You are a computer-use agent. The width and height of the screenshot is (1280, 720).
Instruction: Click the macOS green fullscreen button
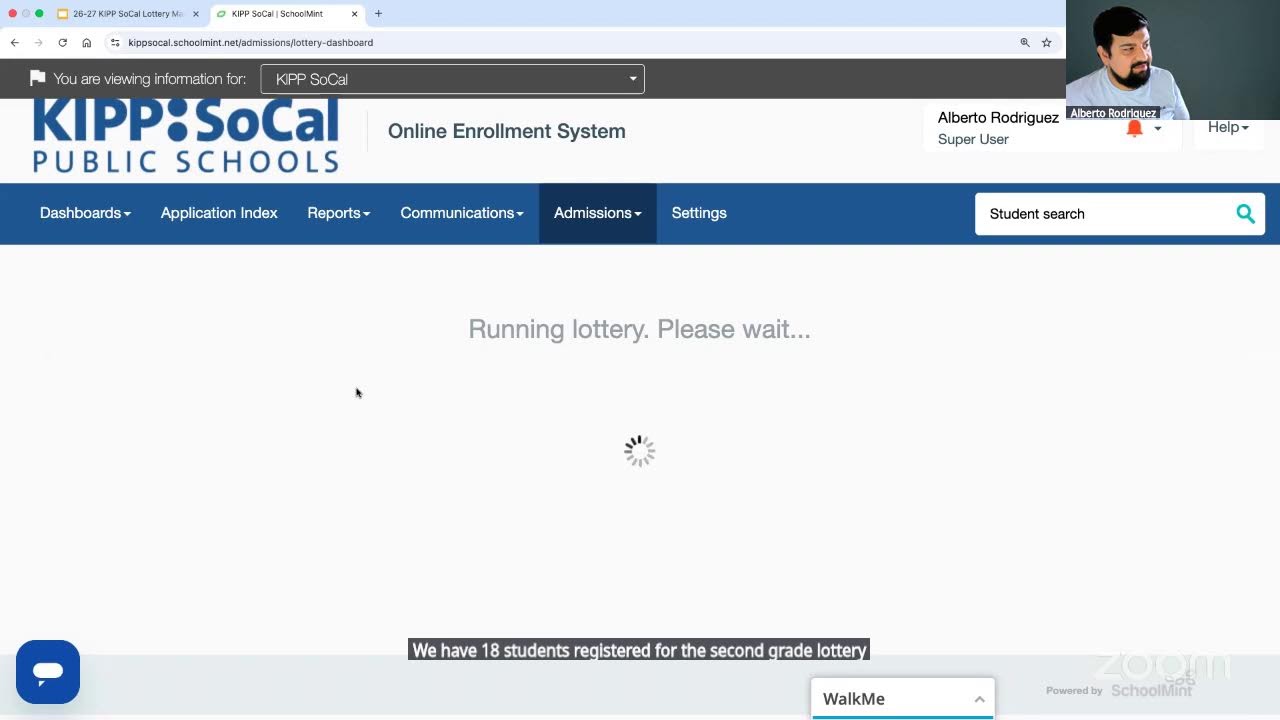39,13
